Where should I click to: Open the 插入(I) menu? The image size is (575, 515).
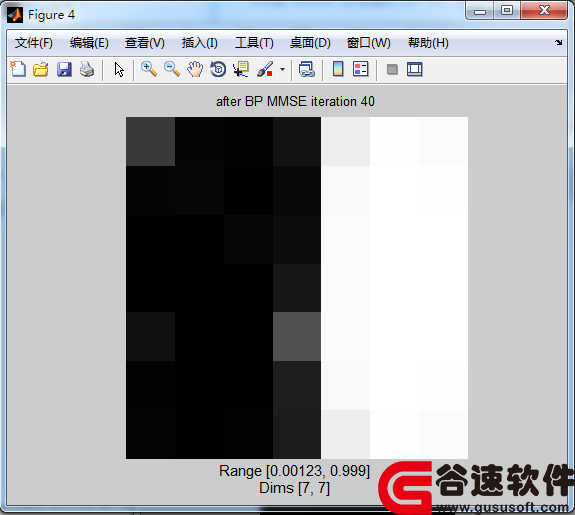199,43
